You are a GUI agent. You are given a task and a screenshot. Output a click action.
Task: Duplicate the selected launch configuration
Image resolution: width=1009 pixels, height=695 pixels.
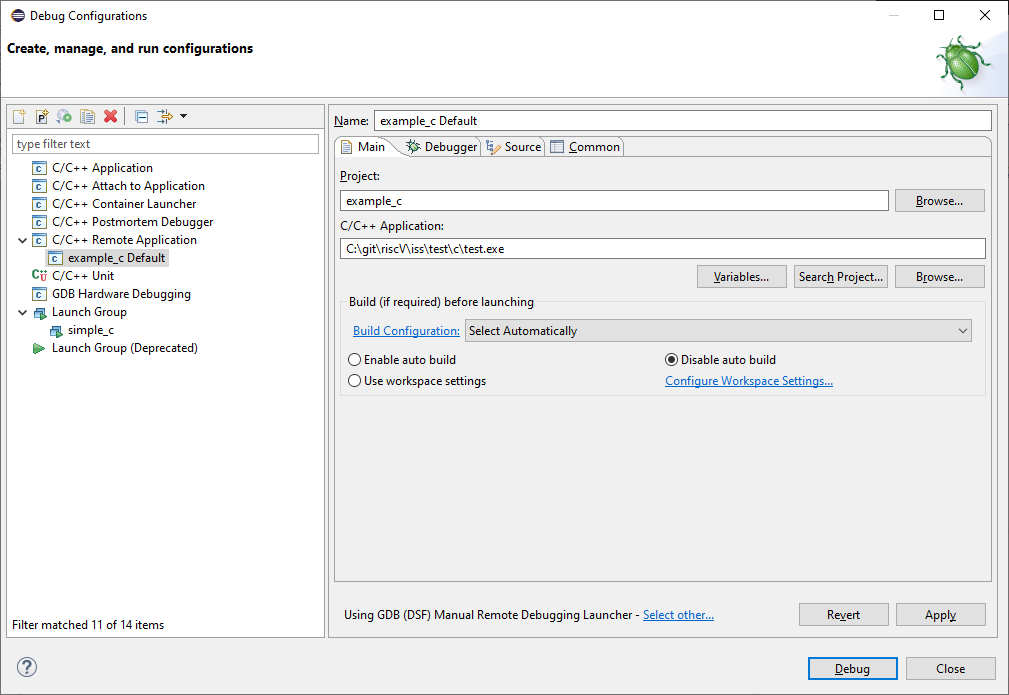pyautogui.click(x=87, y=117)
